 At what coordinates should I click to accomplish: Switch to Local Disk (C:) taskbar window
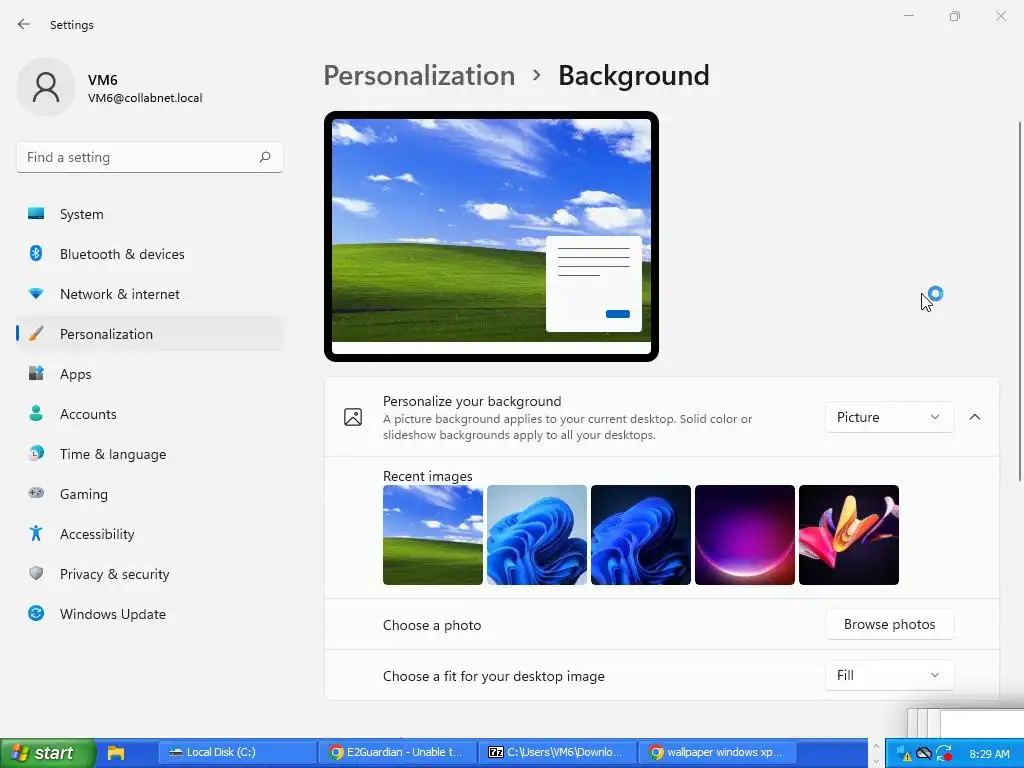point(236,752)
